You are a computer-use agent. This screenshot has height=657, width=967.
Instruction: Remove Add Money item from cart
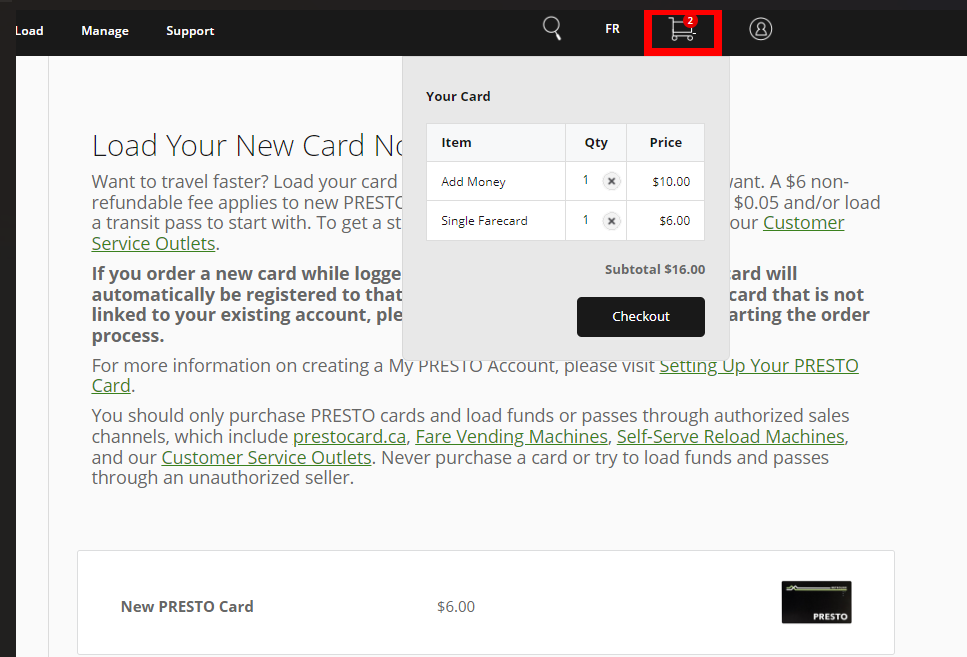pos(611,181)
